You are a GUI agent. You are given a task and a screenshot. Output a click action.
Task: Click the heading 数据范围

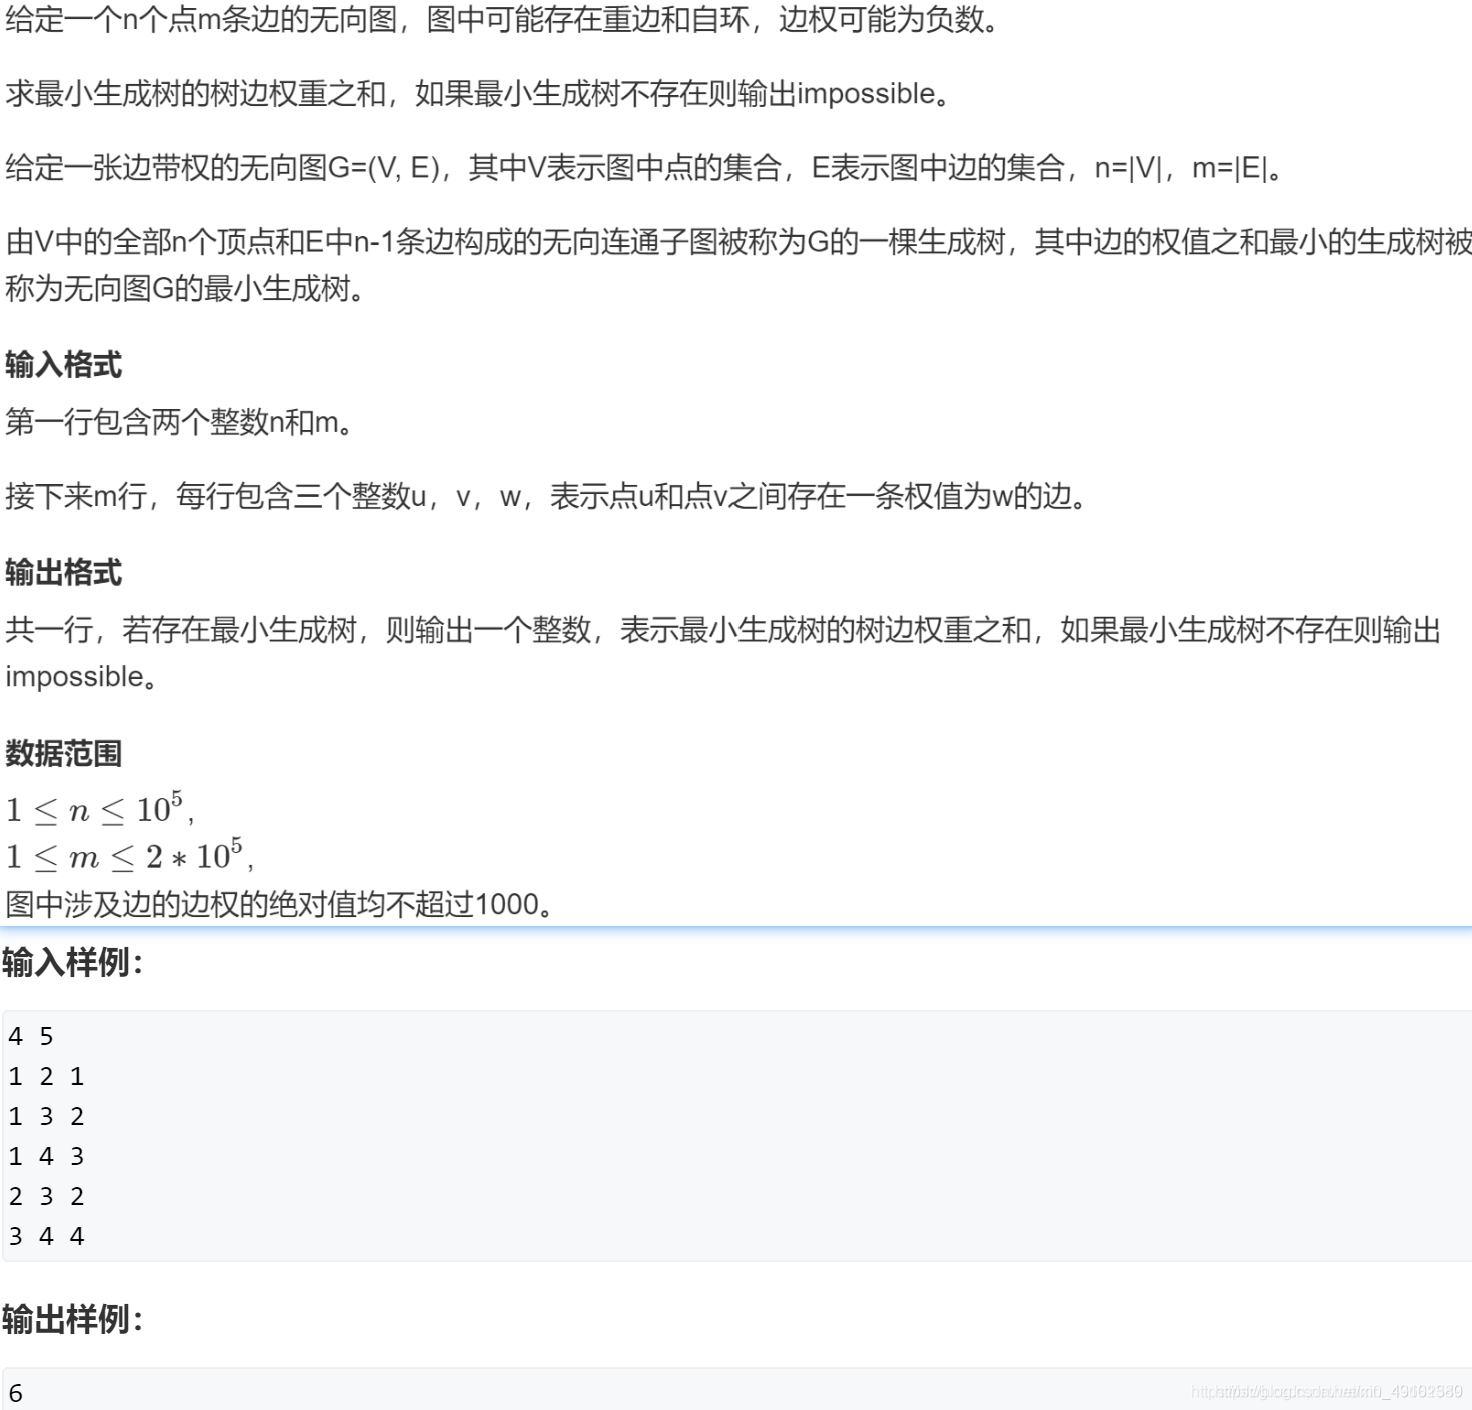click(63, 753)
